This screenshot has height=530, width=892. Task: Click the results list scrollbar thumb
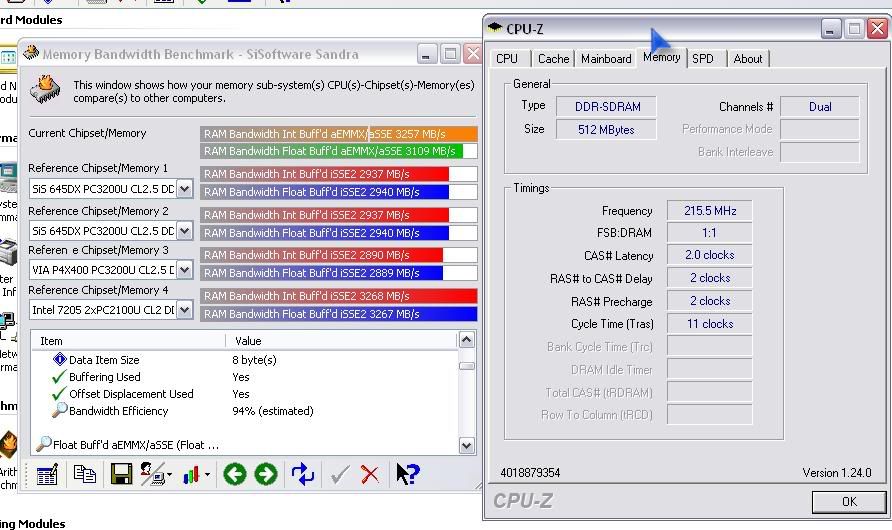[x=466, y=366]
